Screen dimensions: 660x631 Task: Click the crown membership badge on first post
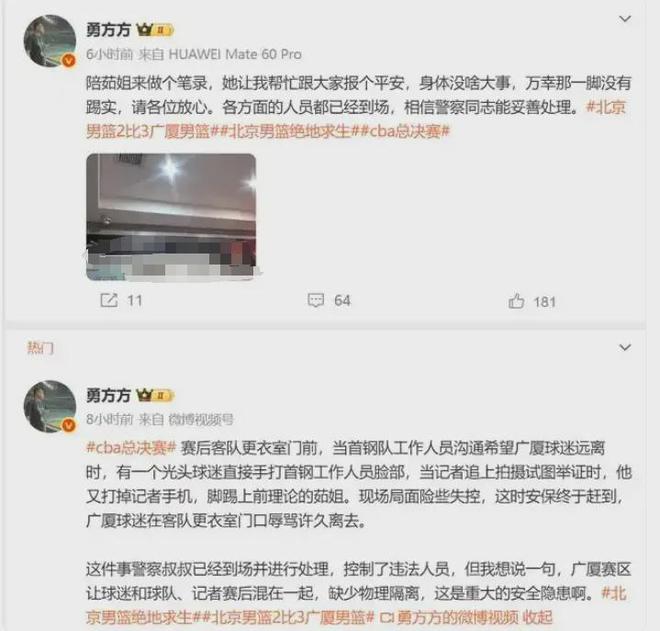click(x=154, y=30)
